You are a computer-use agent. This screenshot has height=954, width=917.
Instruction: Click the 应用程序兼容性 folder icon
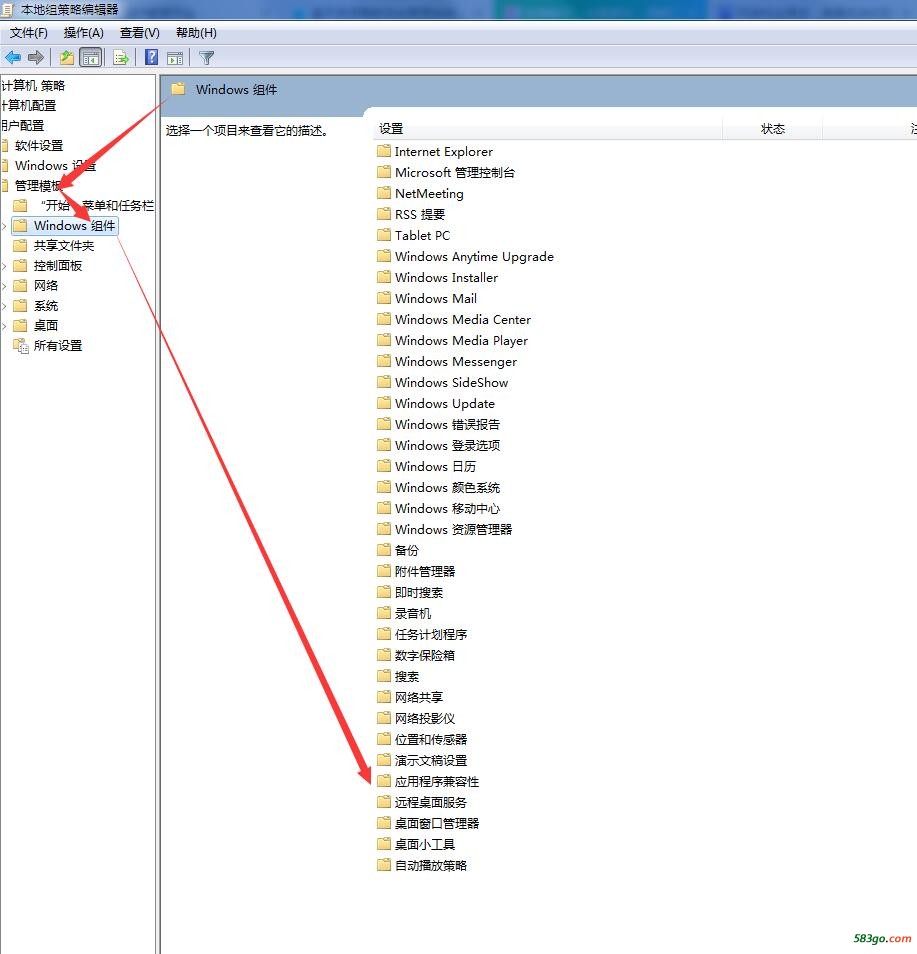click(384, 781)
